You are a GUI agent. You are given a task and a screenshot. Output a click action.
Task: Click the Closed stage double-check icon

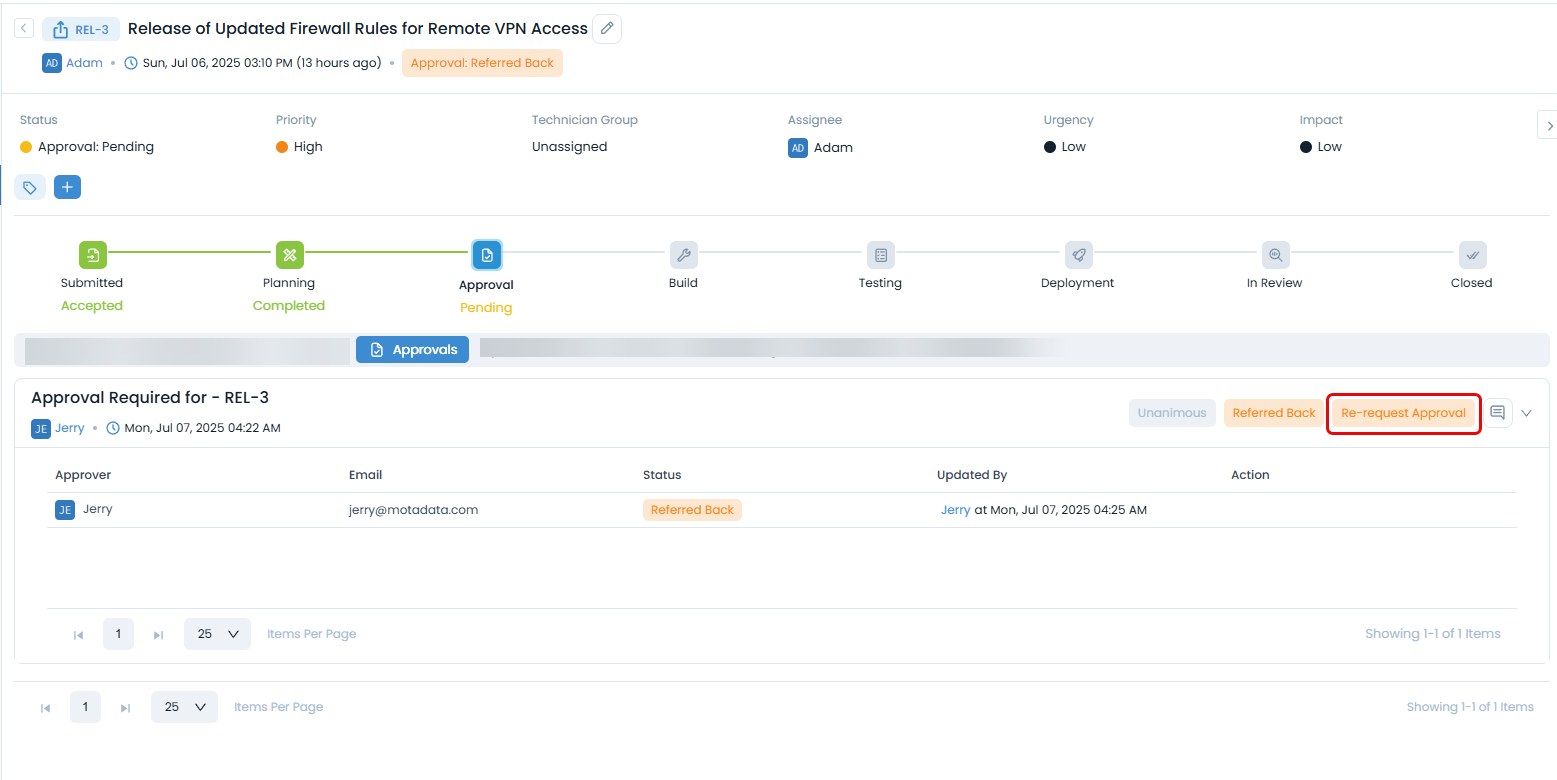1471,255
